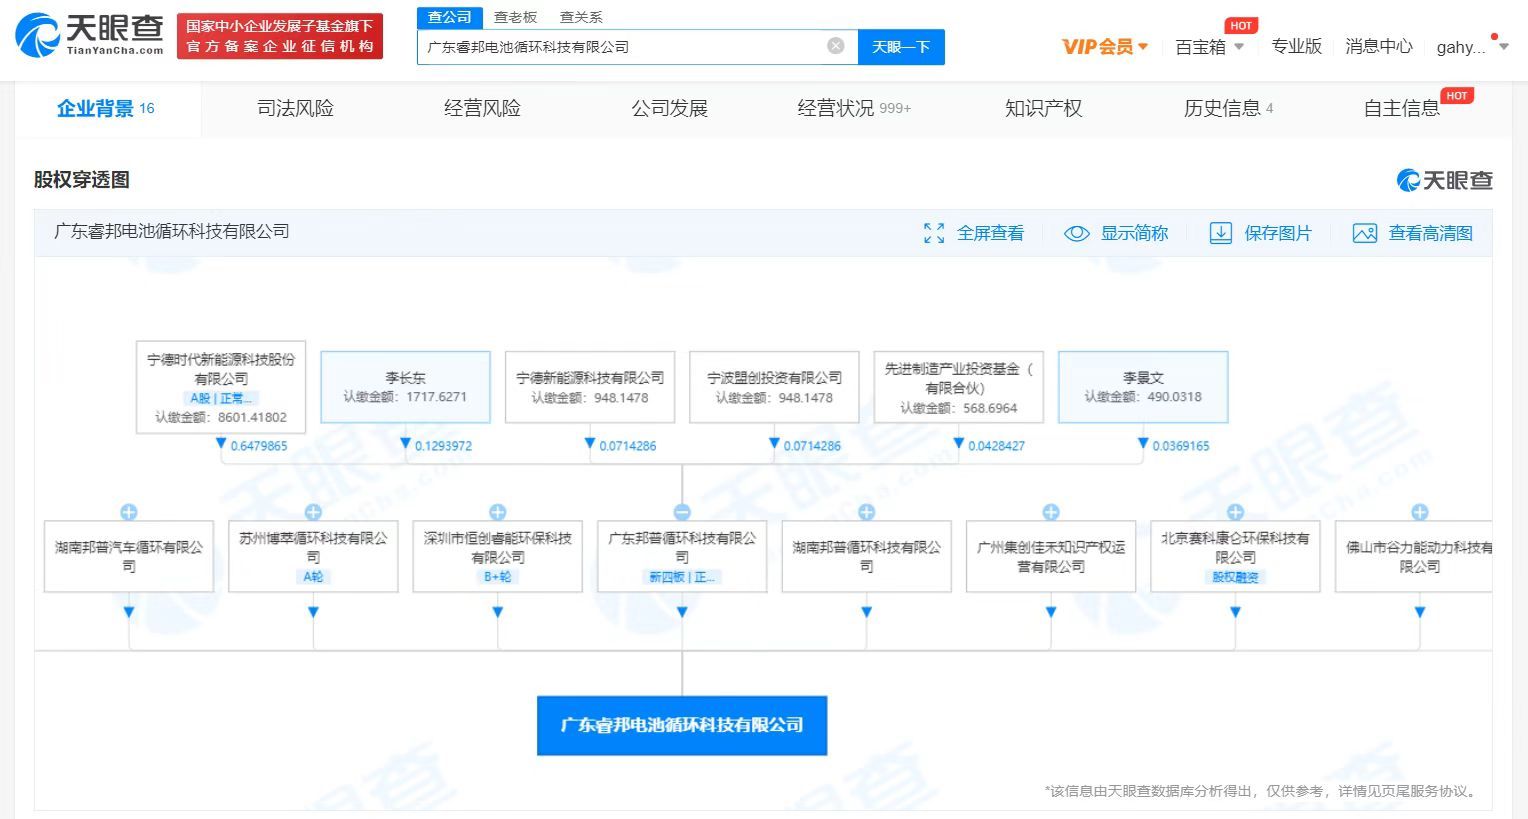Collapse 广东邦普循环科技有限公司 node with minus icon
This screenshot has width=1528, height=819.
pyautogui.click(x=682, y=512)
